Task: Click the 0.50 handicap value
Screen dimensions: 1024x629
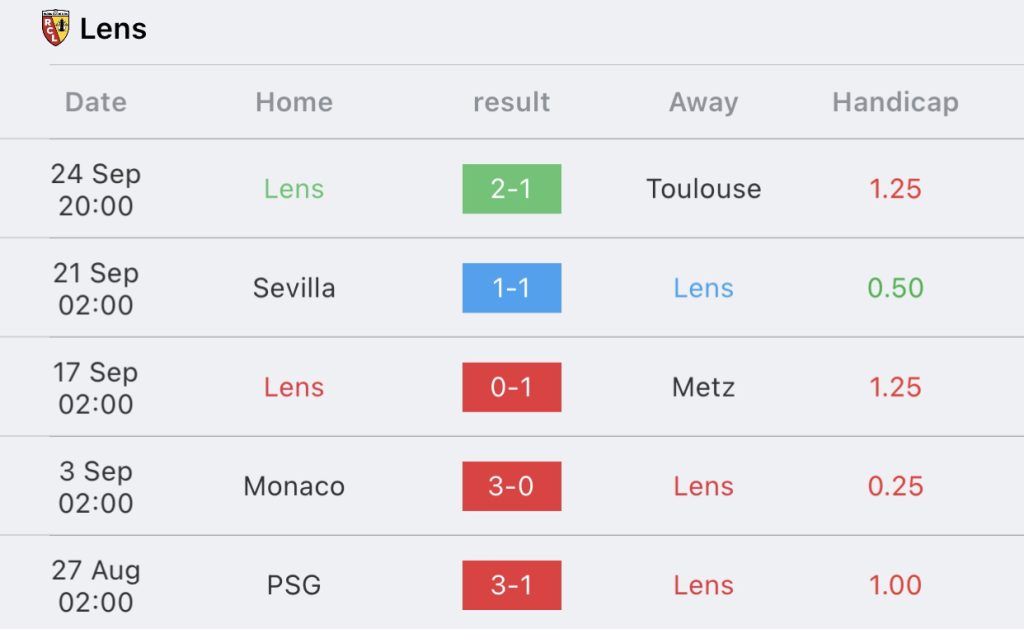Action: click(x=895, y=288)
